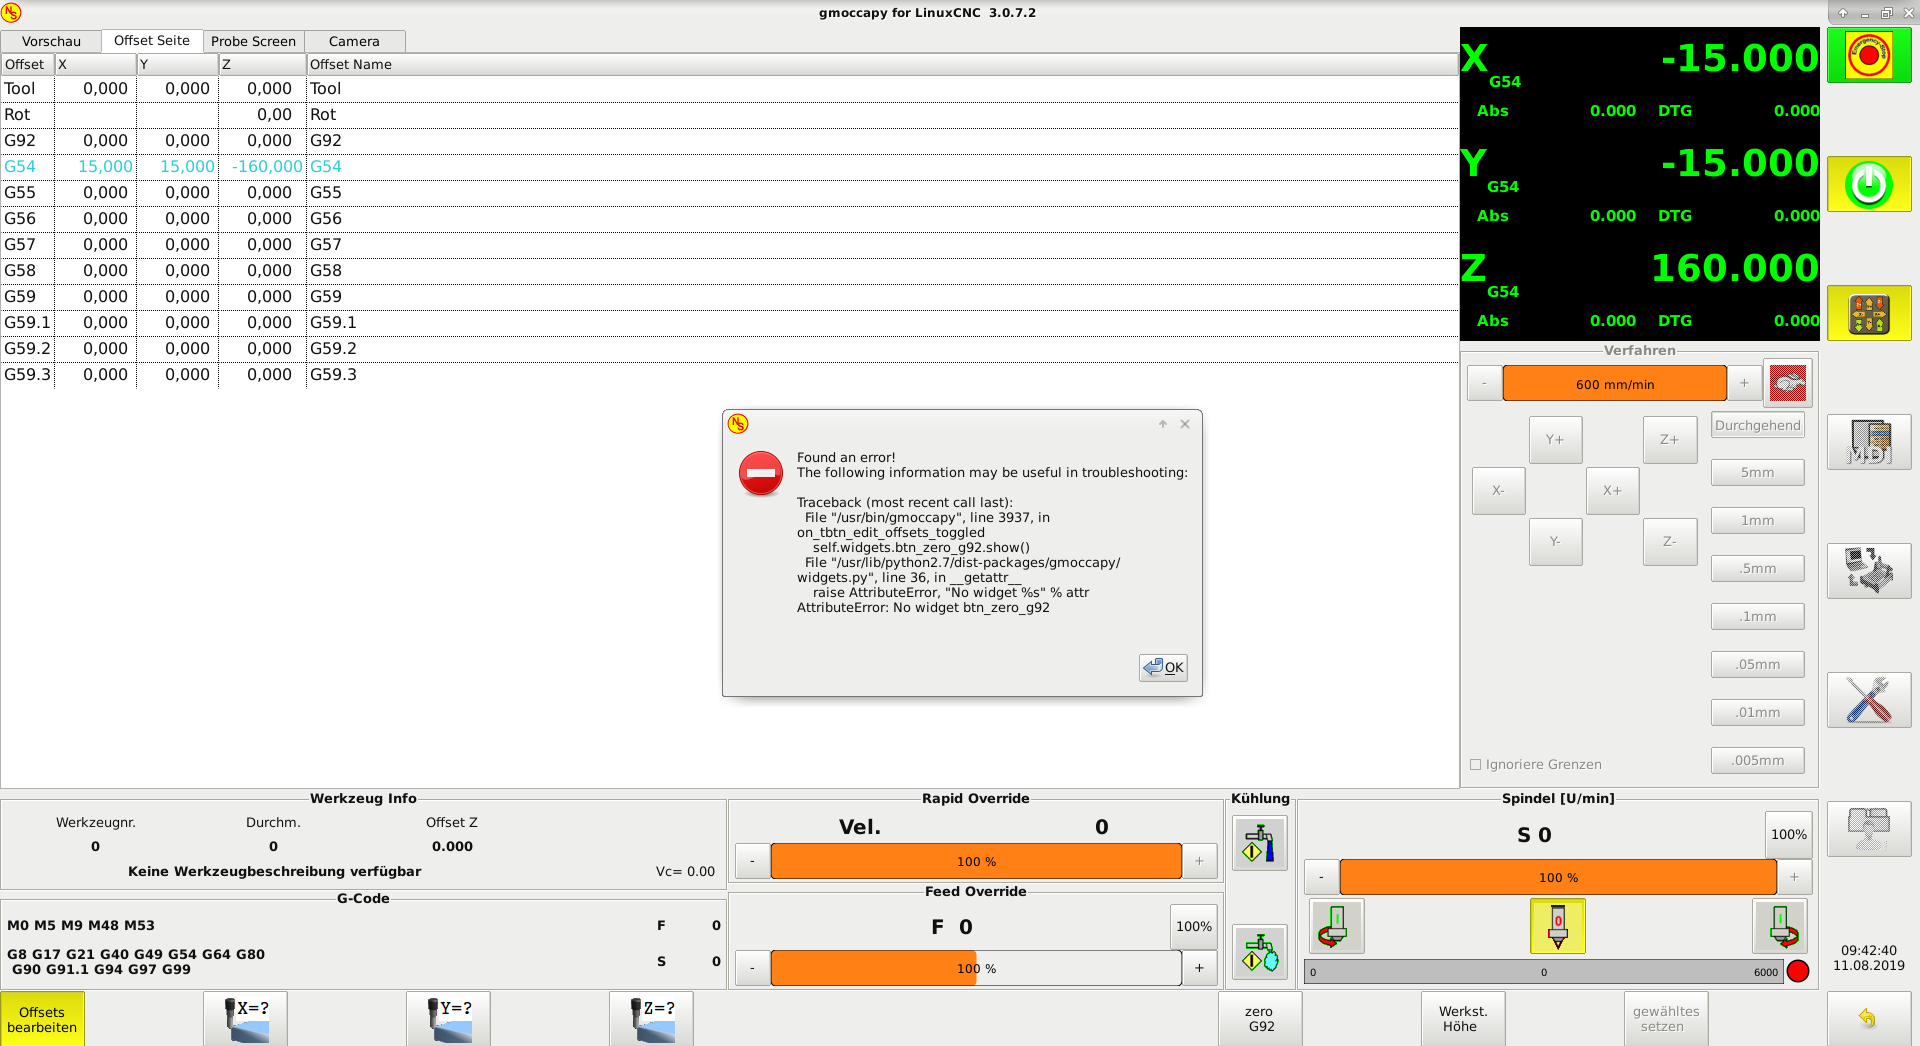
Task: Click jog velocity 600 mm/min slider
Action: click(x=1614, y=384)
